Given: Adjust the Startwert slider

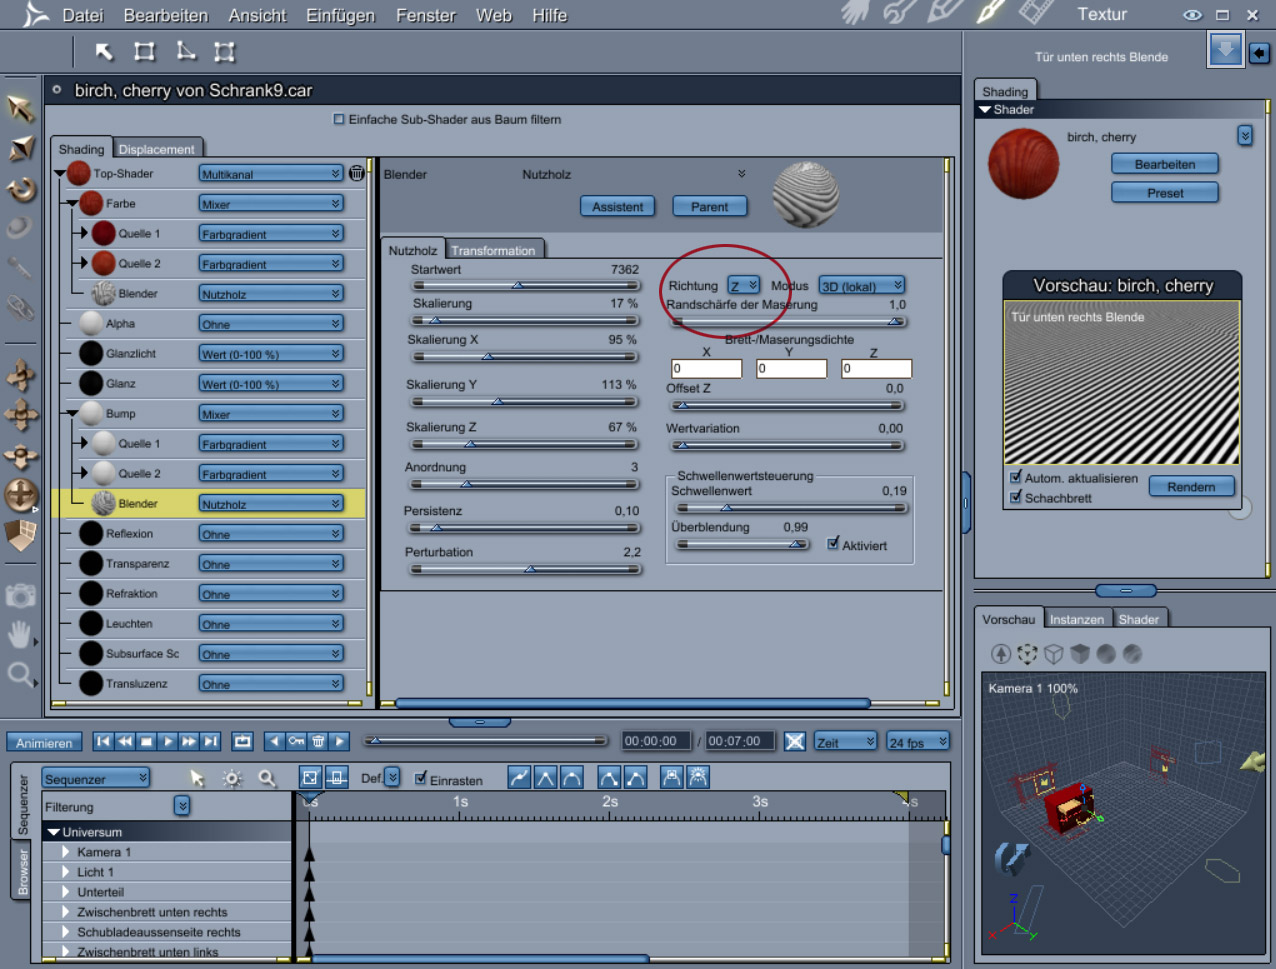Looking at the screenshot, I should 526,285.
